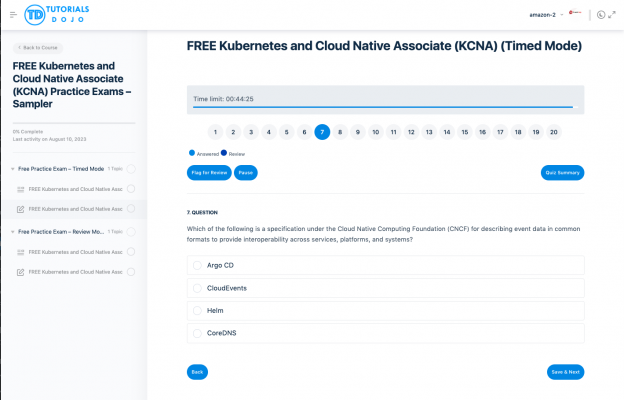This screenshot has height=400, width=624.
Task: Click the completion circle beside Timed Mode section
Action: pos(131,169)
